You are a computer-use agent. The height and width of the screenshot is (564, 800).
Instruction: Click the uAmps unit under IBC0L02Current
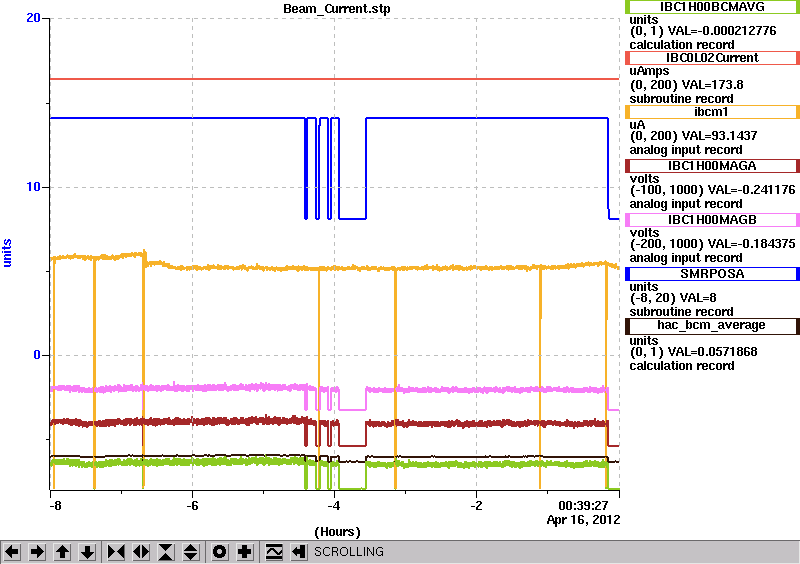click(x=649, y=71)
